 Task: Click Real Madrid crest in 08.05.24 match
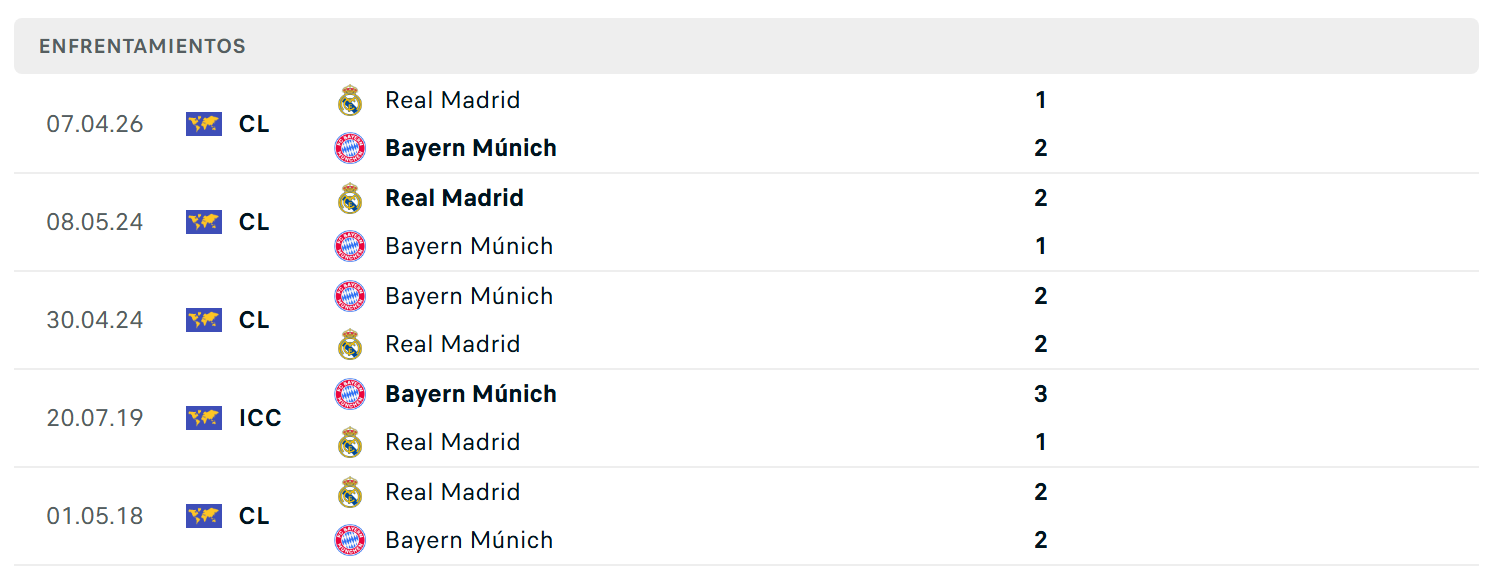[350, 198]
